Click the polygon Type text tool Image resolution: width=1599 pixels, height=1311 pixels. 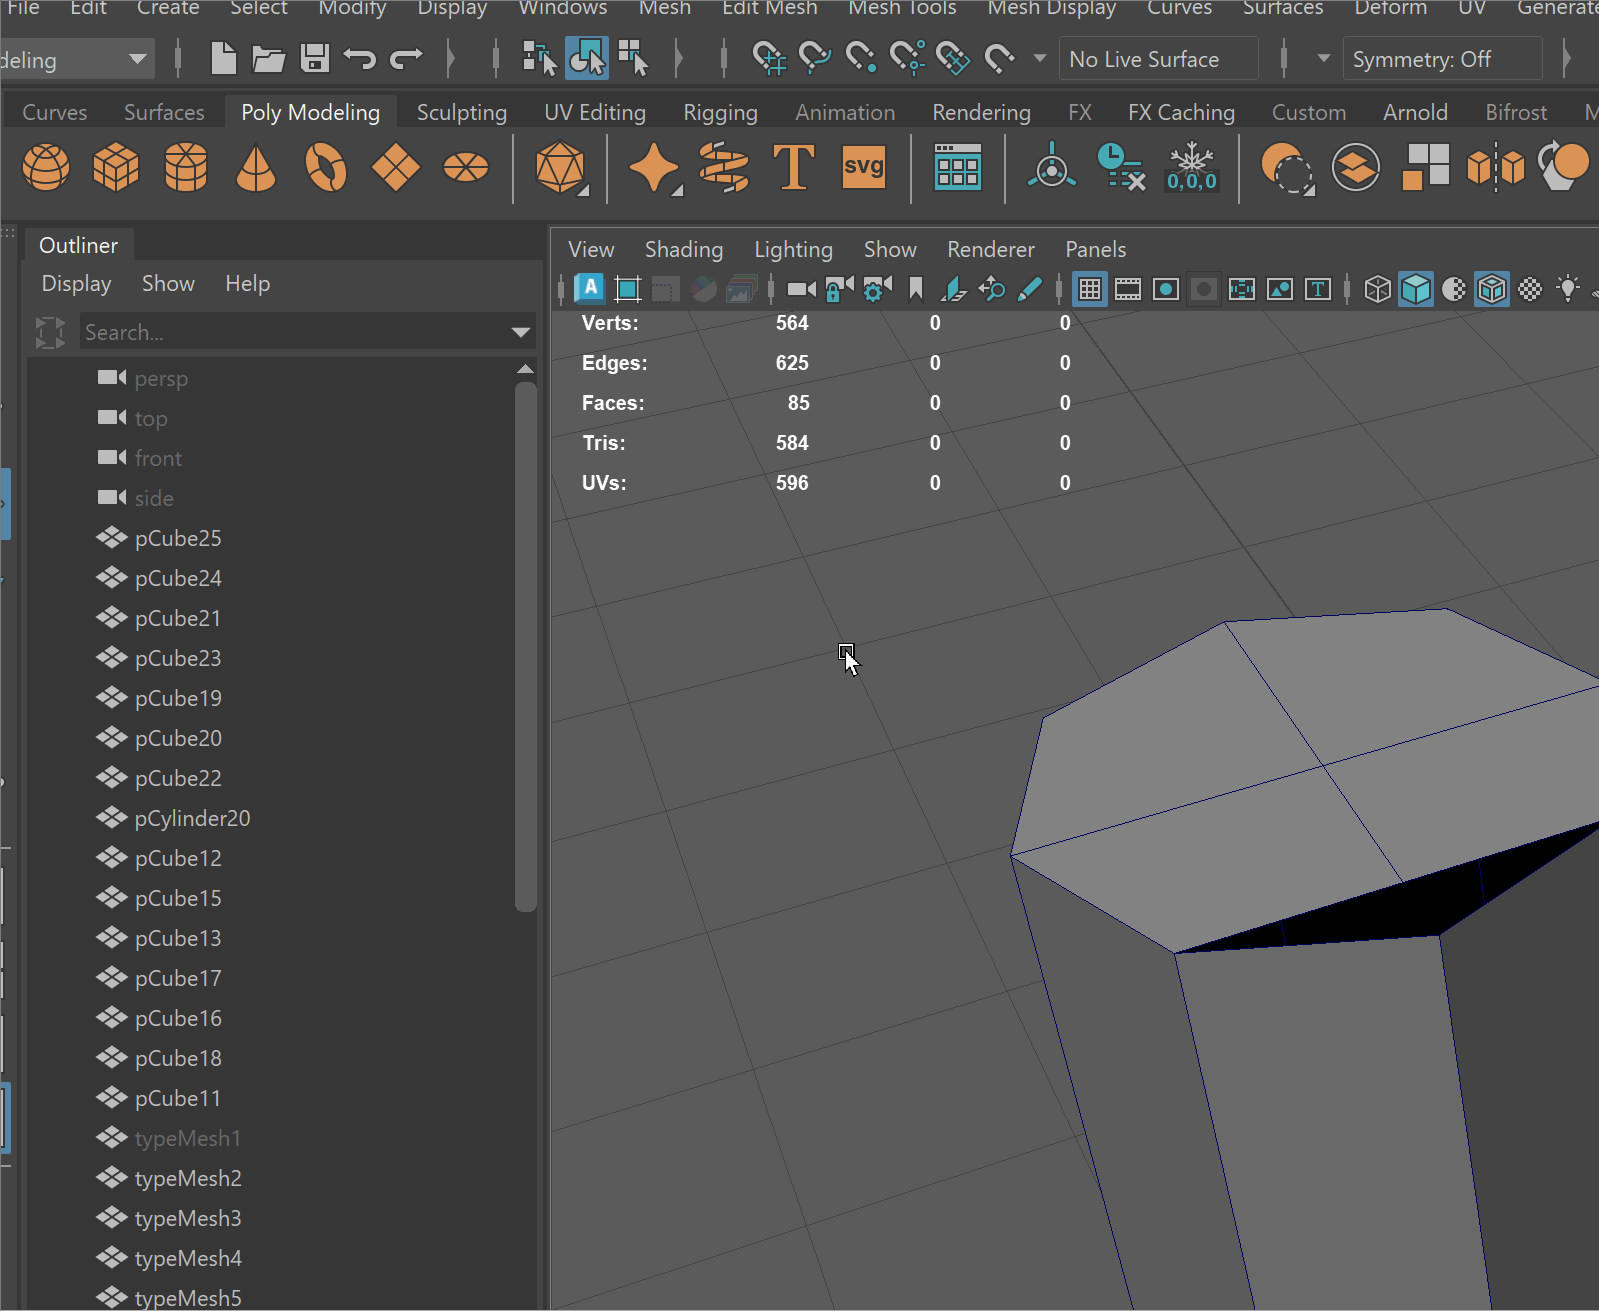click(x=793, y=167)
